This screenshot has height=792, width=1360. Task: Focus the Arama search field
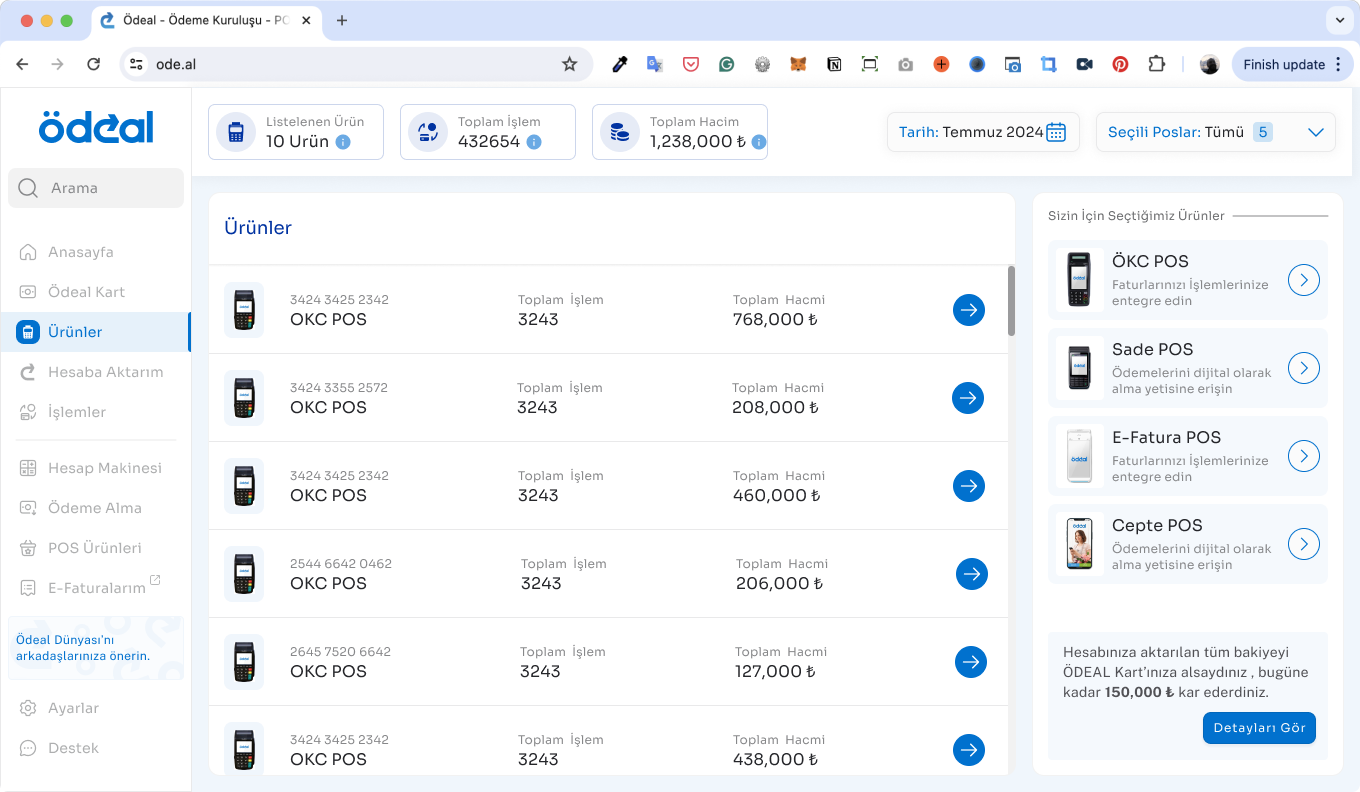pos(96,188)
